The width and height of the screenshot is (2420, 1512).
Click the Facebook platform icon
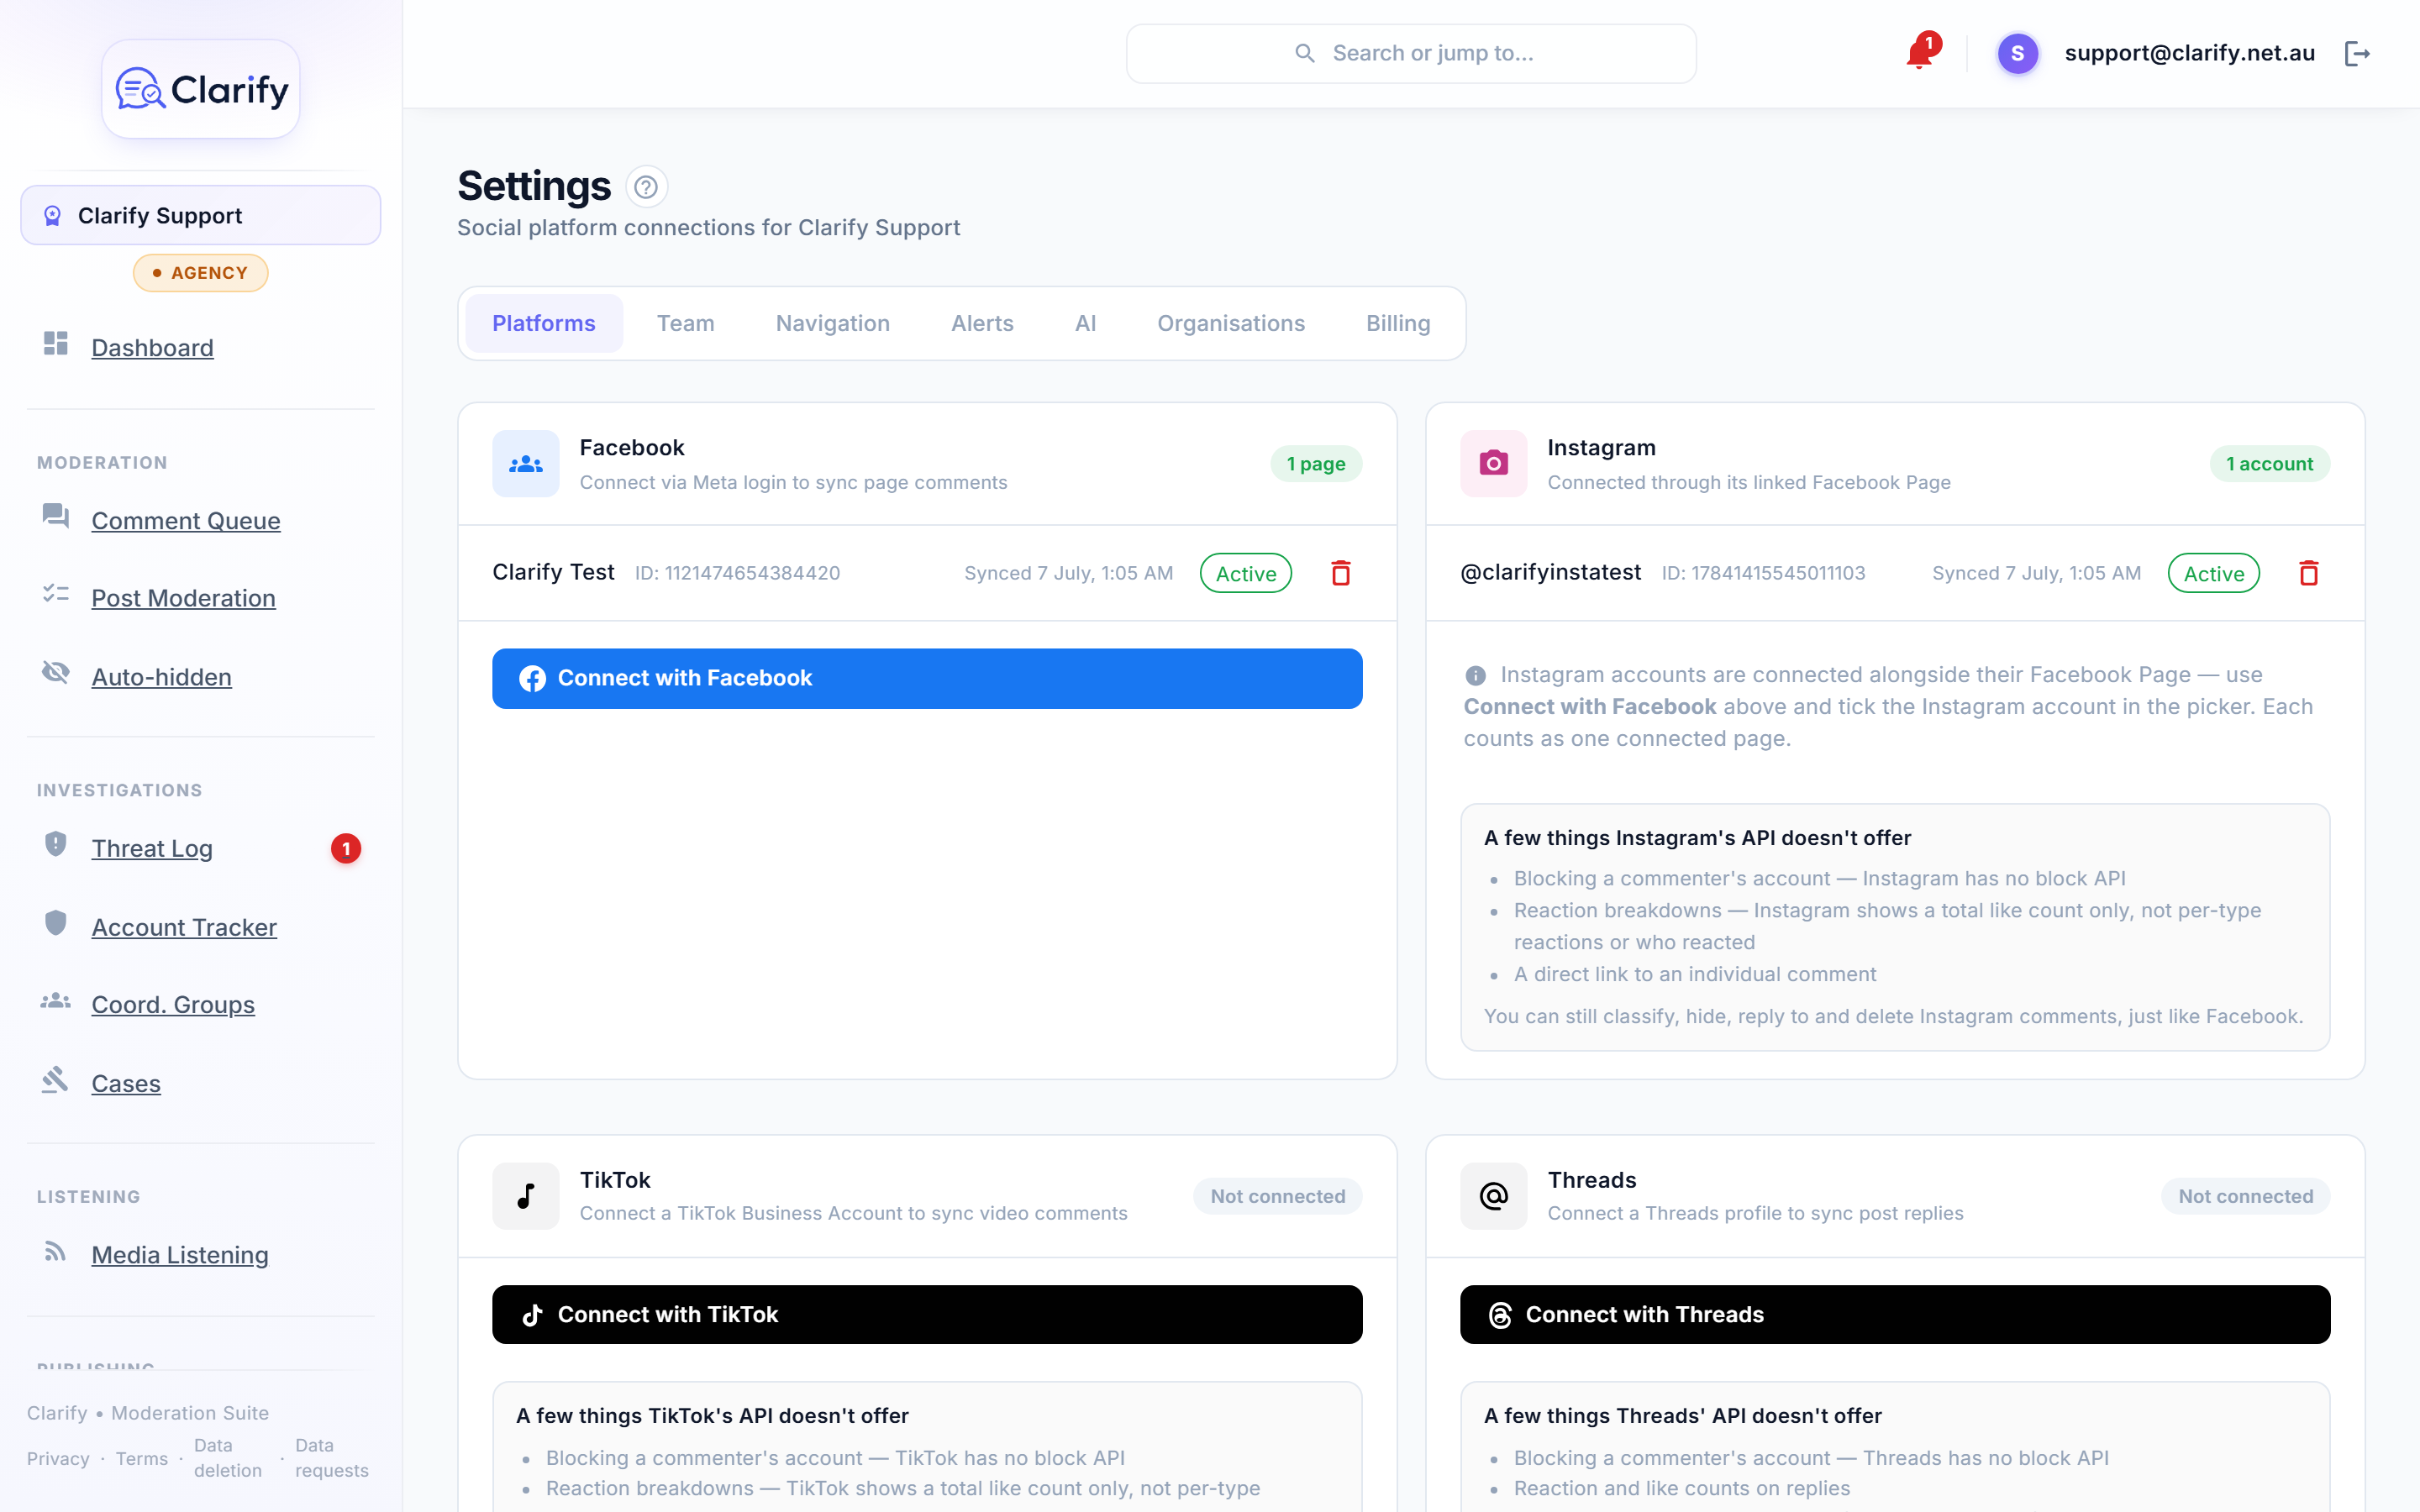tap(526, 464)
